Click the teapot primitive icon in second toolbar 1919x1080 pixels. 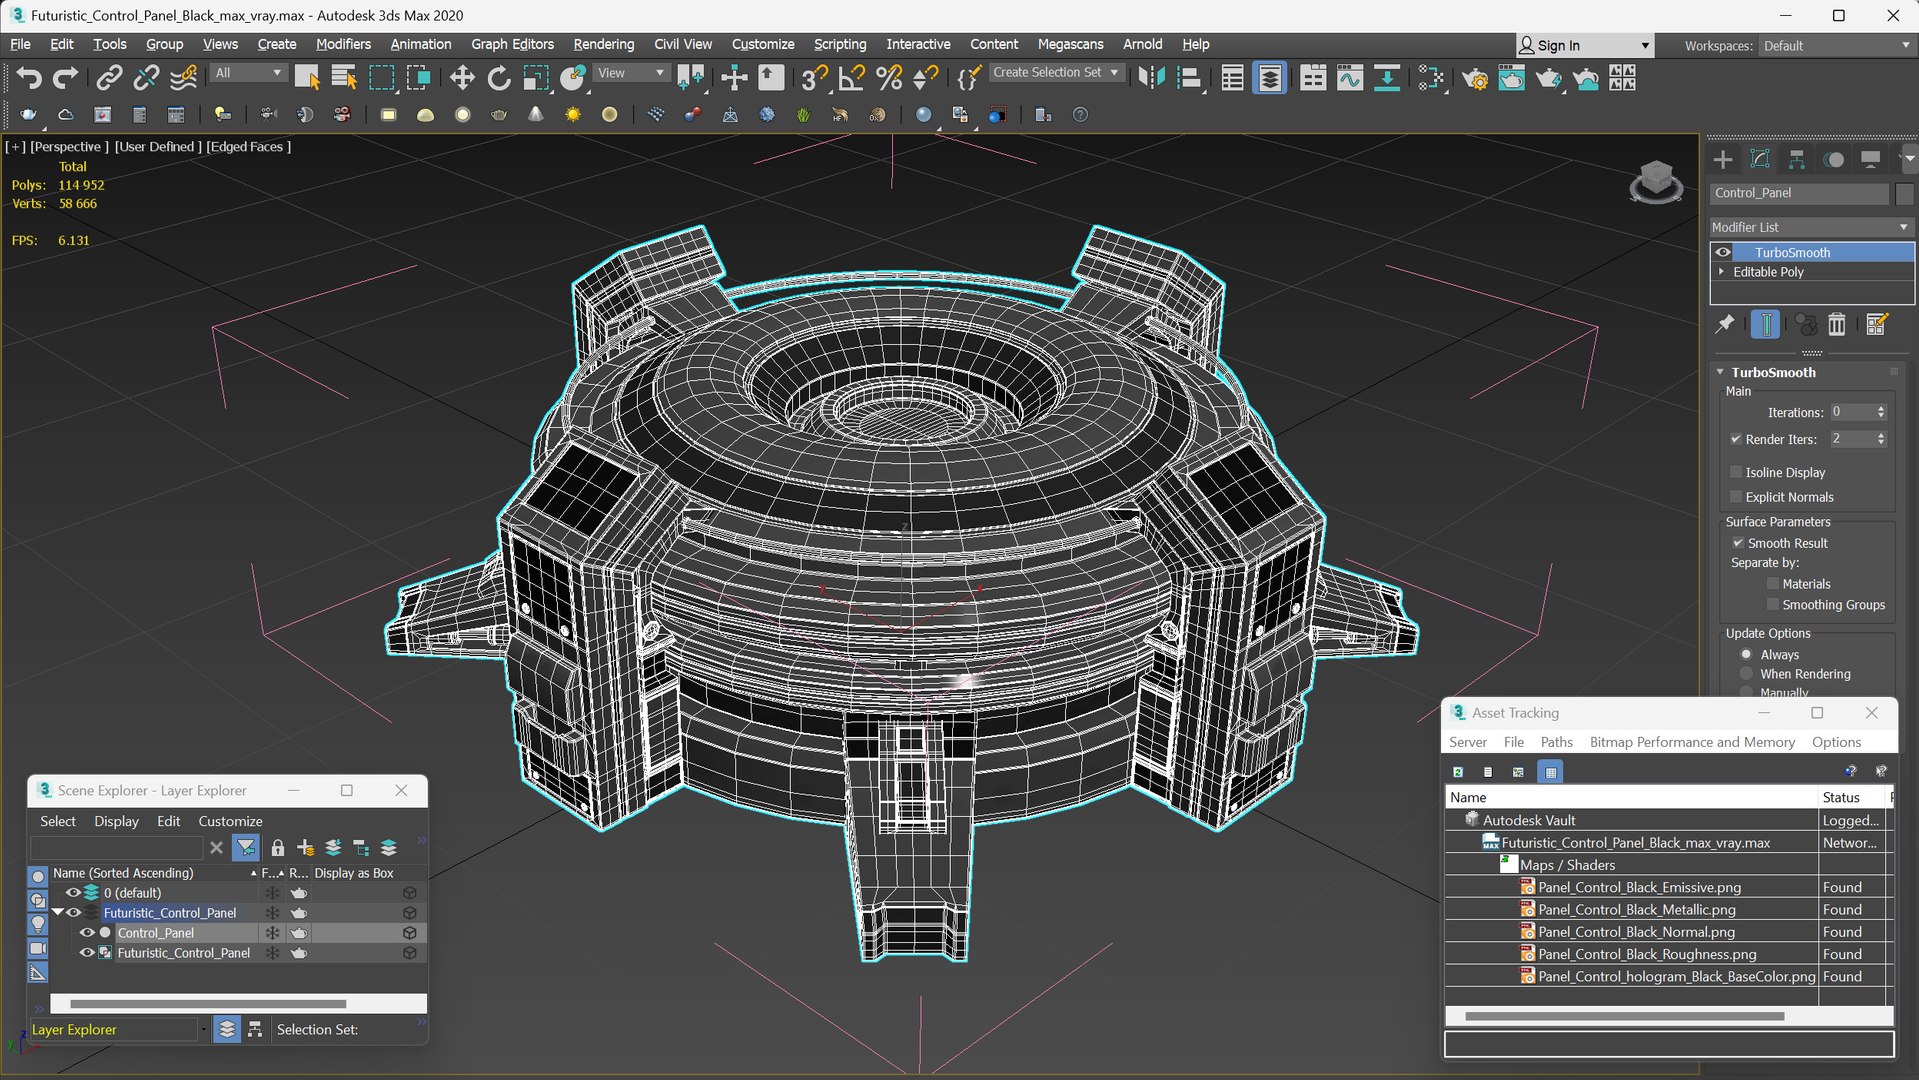tap(499, 115)
